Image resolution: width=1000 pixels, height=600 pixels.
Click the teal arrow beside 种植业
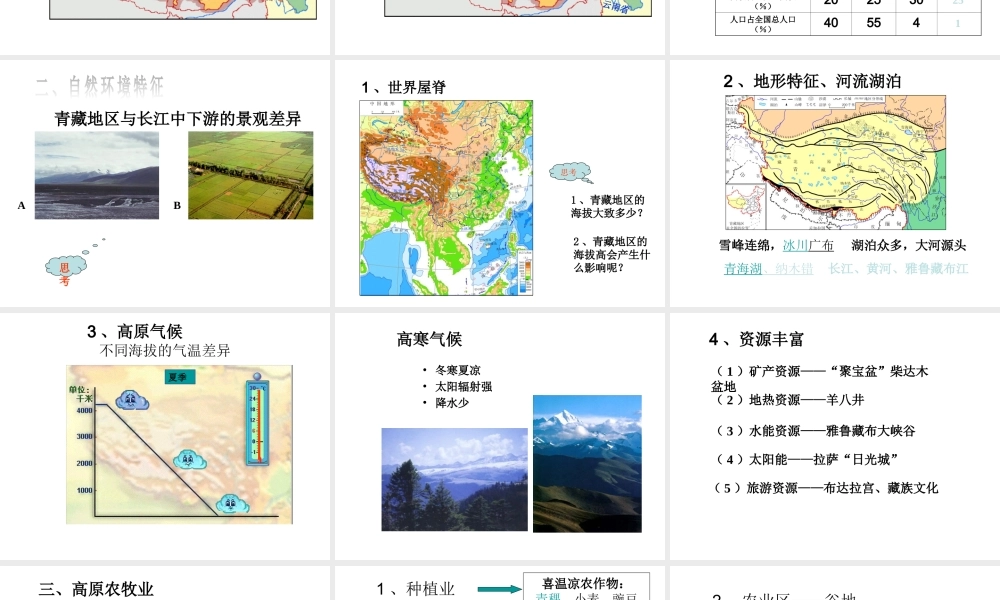(x=499, y=589)
